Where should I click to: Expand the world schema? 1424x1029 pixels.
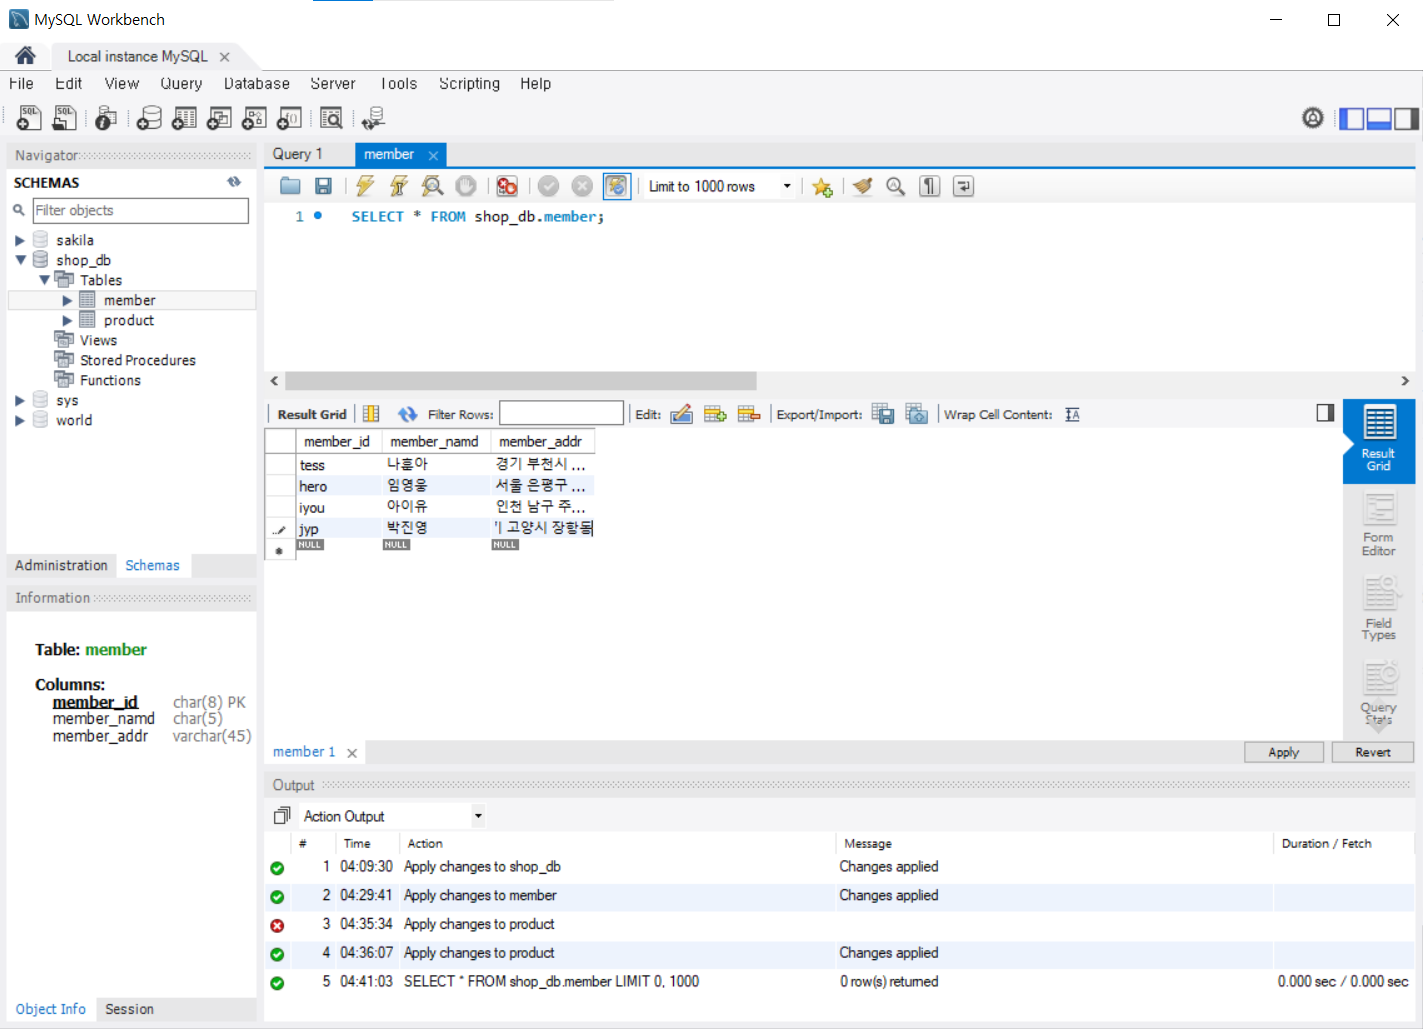pos(19,420)
